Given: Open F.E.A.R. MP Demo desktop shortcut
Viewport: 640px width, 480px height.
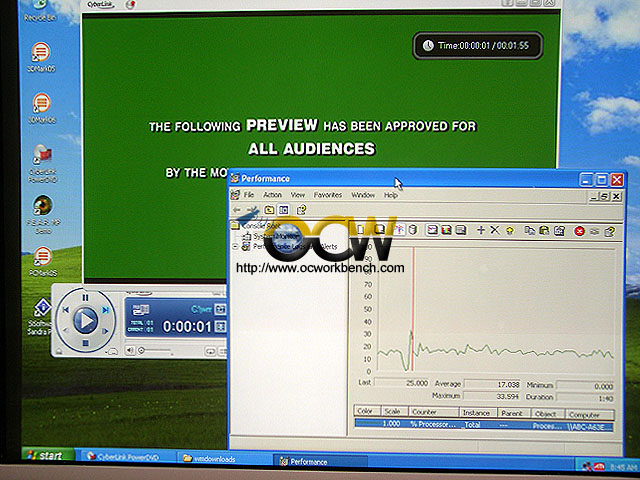Looking at the screenshot, I should pos(43,214).
